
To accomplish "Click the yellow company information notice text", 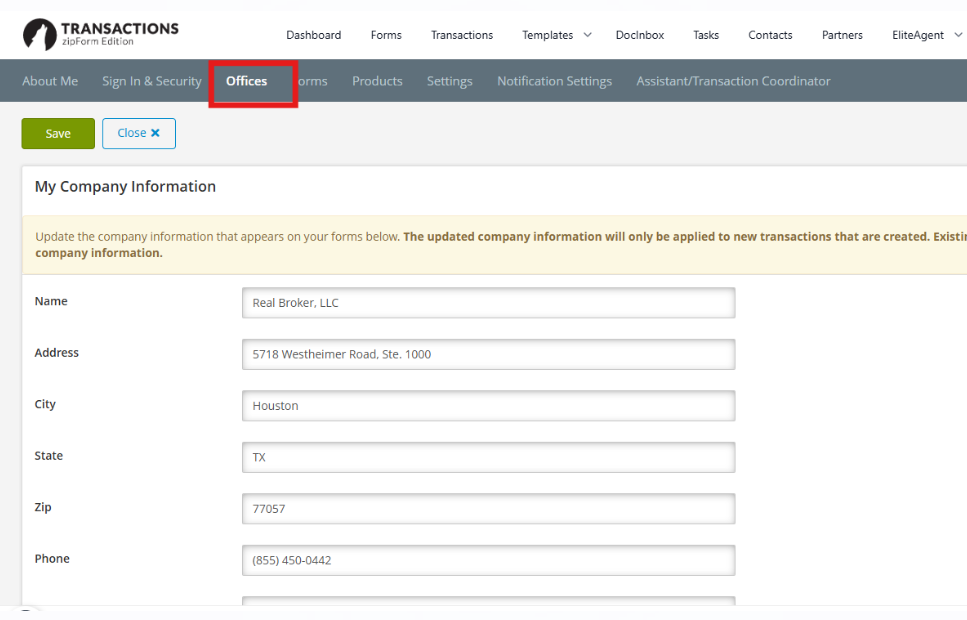I will point(501,245).
